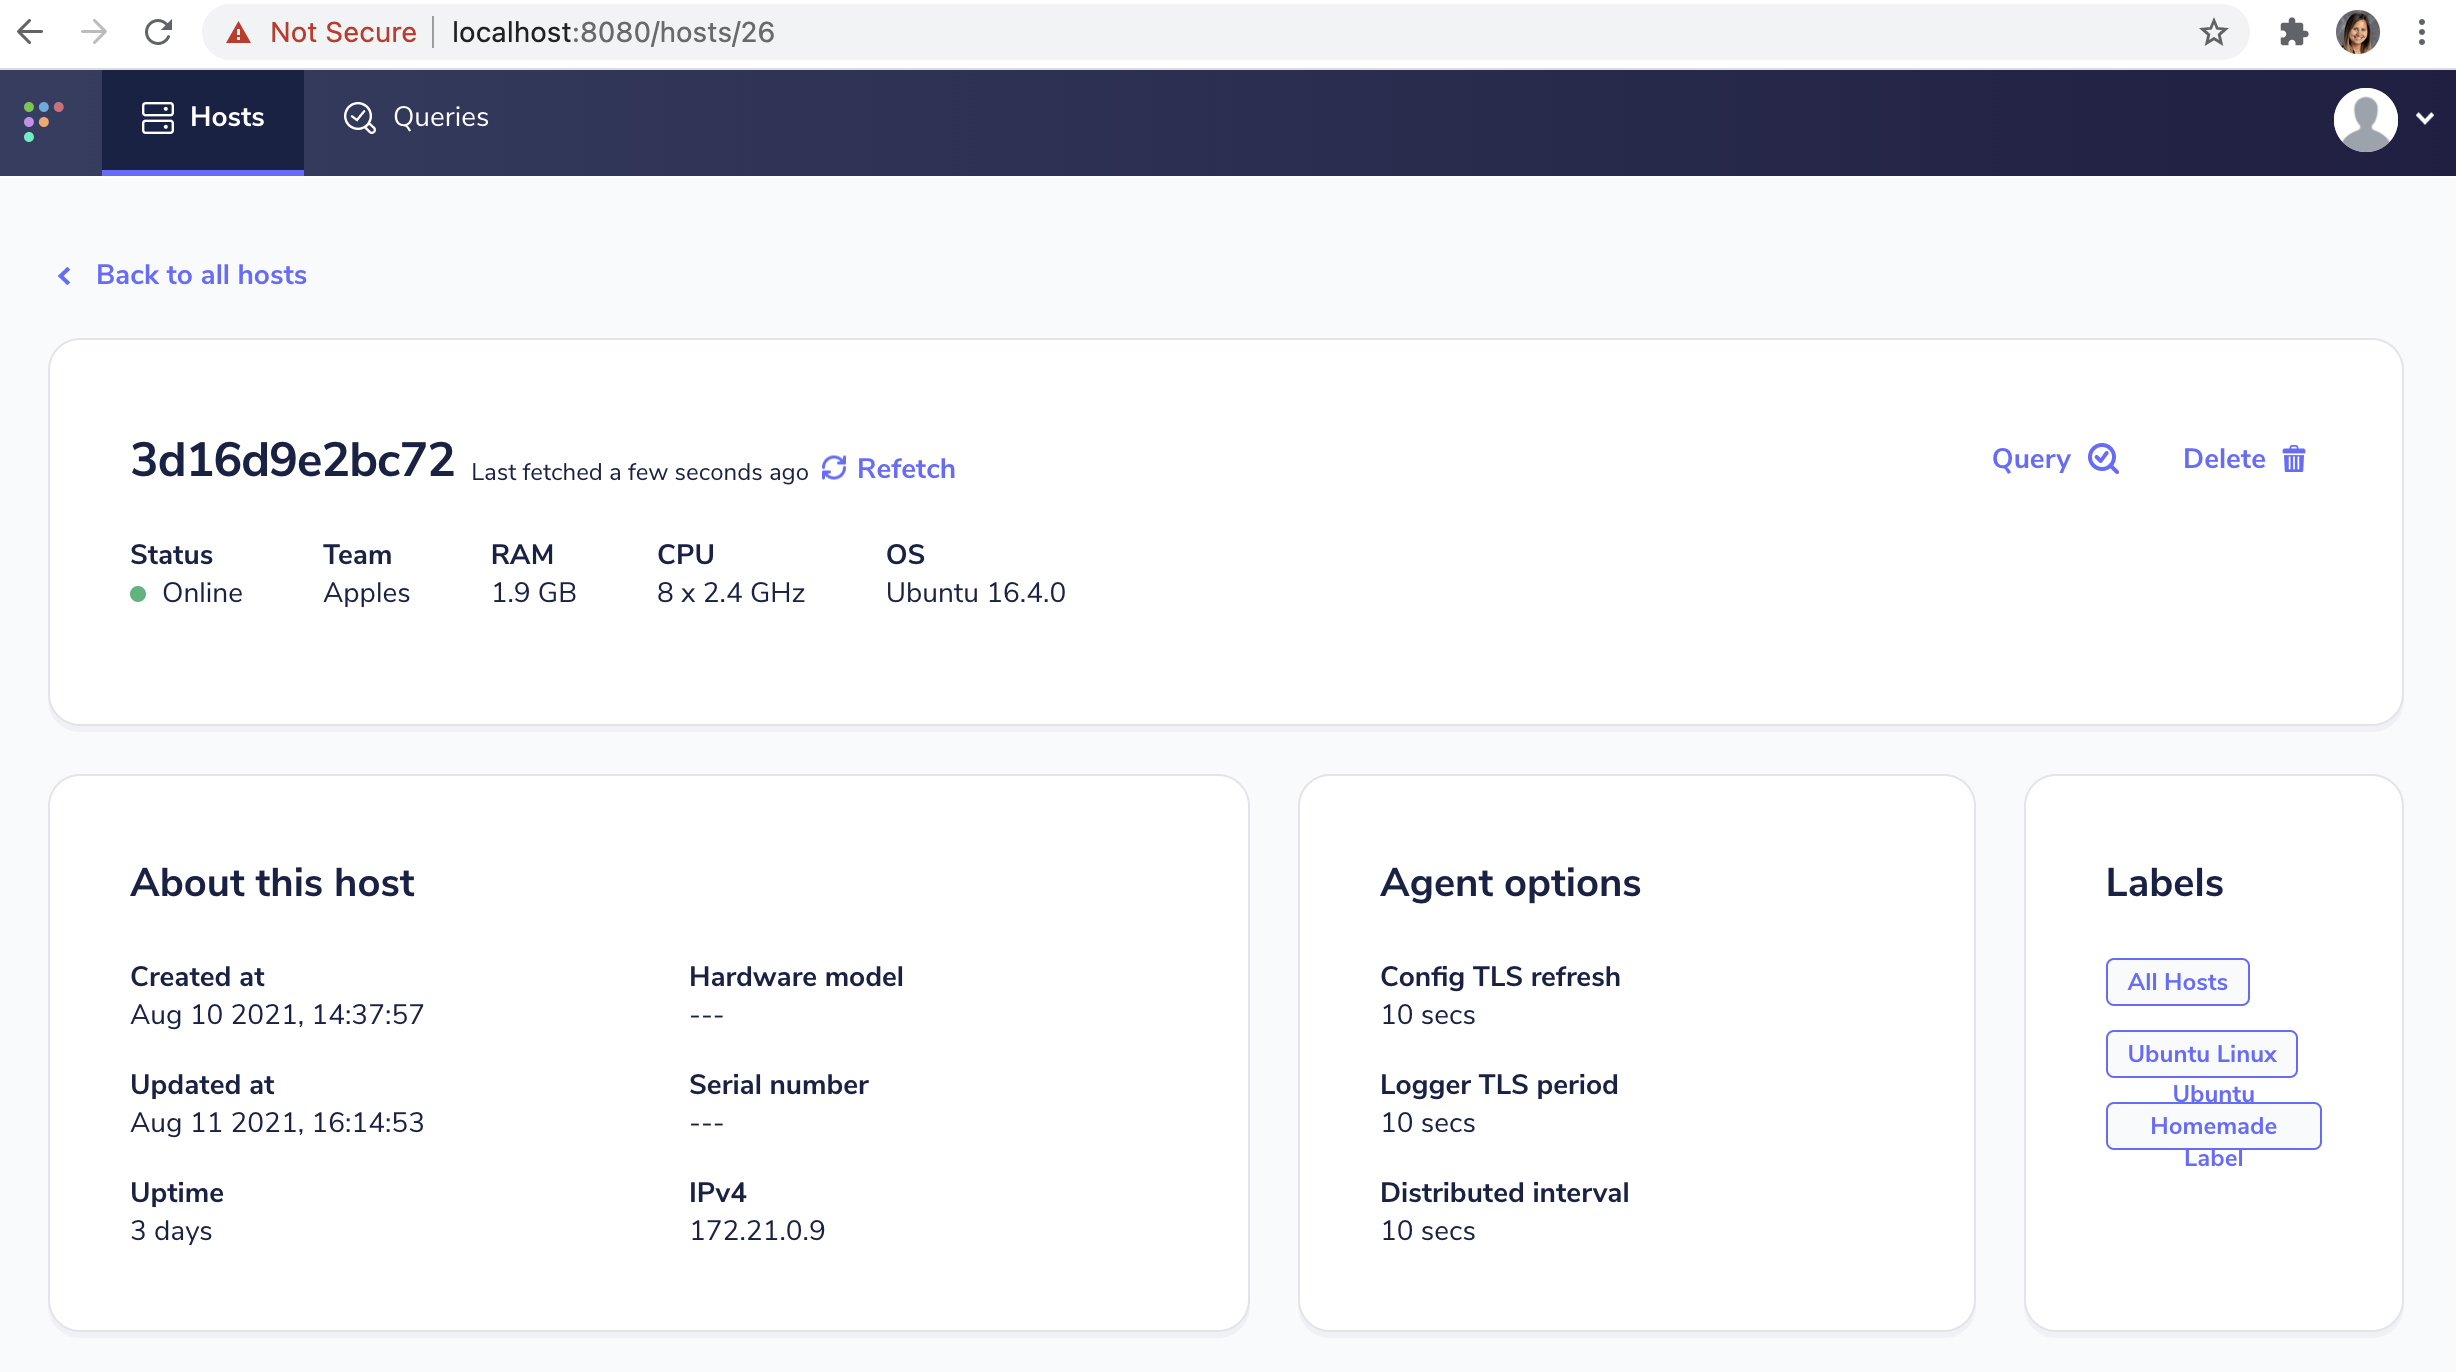The image size is (2456, 1372).
Task: Click the OS value Ubuntu 16.4.0
Action: point(976,593)
